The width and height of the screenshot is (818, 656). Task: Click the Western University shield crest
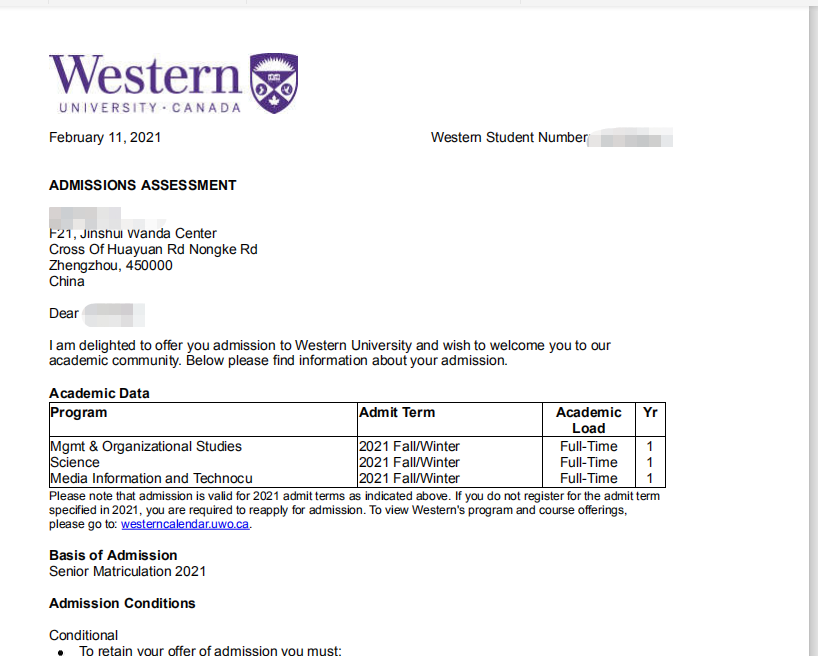click(274, 83)
